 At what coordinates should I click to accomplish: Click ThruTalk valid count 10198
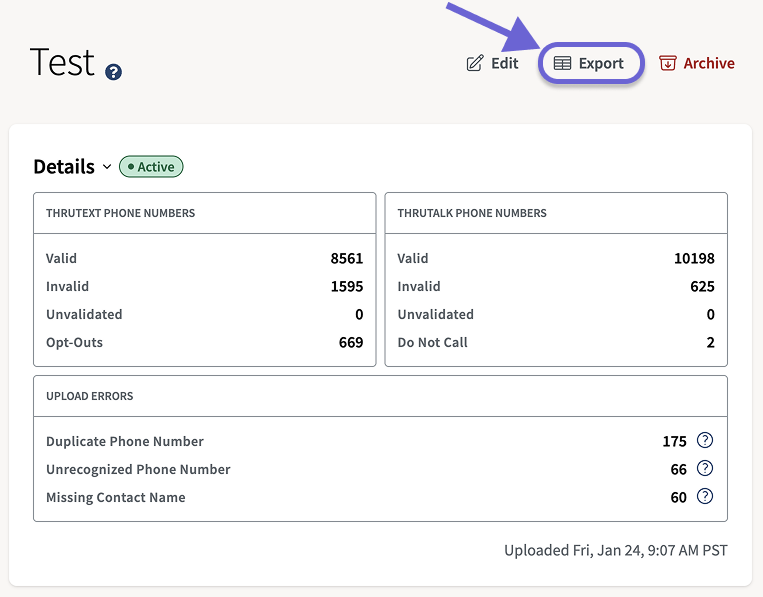coord(694,258)
